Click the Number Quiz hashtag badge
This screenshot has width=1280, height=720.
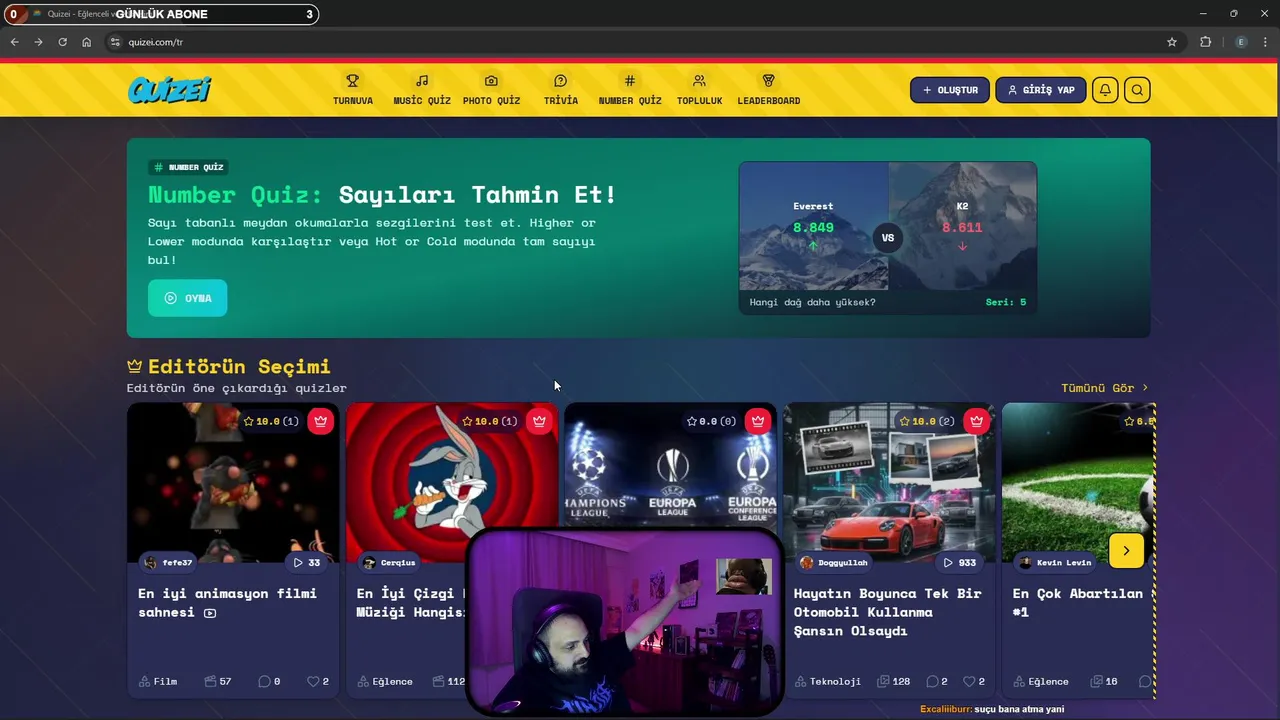pos(188,167)
